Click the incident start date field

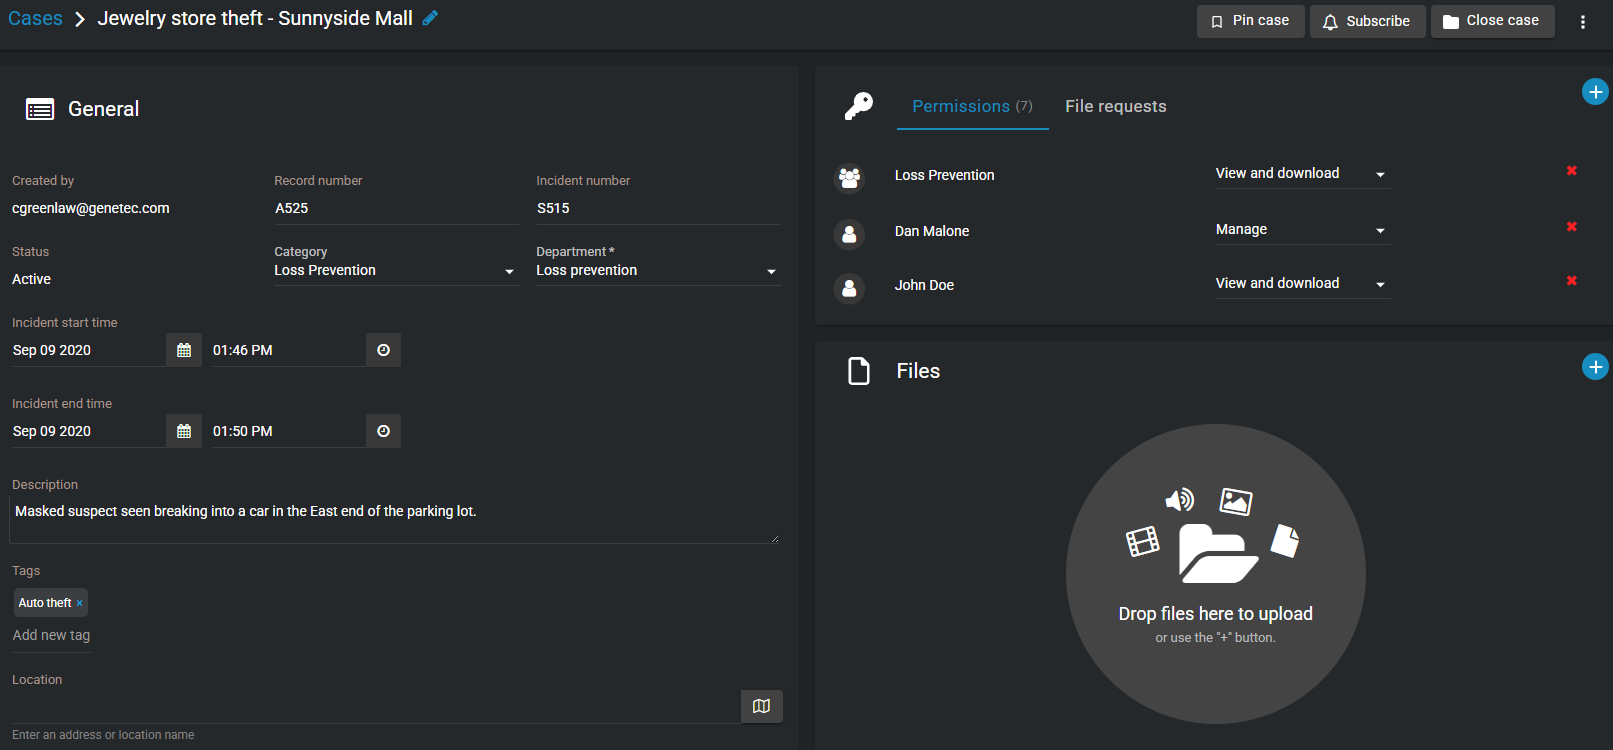point(88,350)
